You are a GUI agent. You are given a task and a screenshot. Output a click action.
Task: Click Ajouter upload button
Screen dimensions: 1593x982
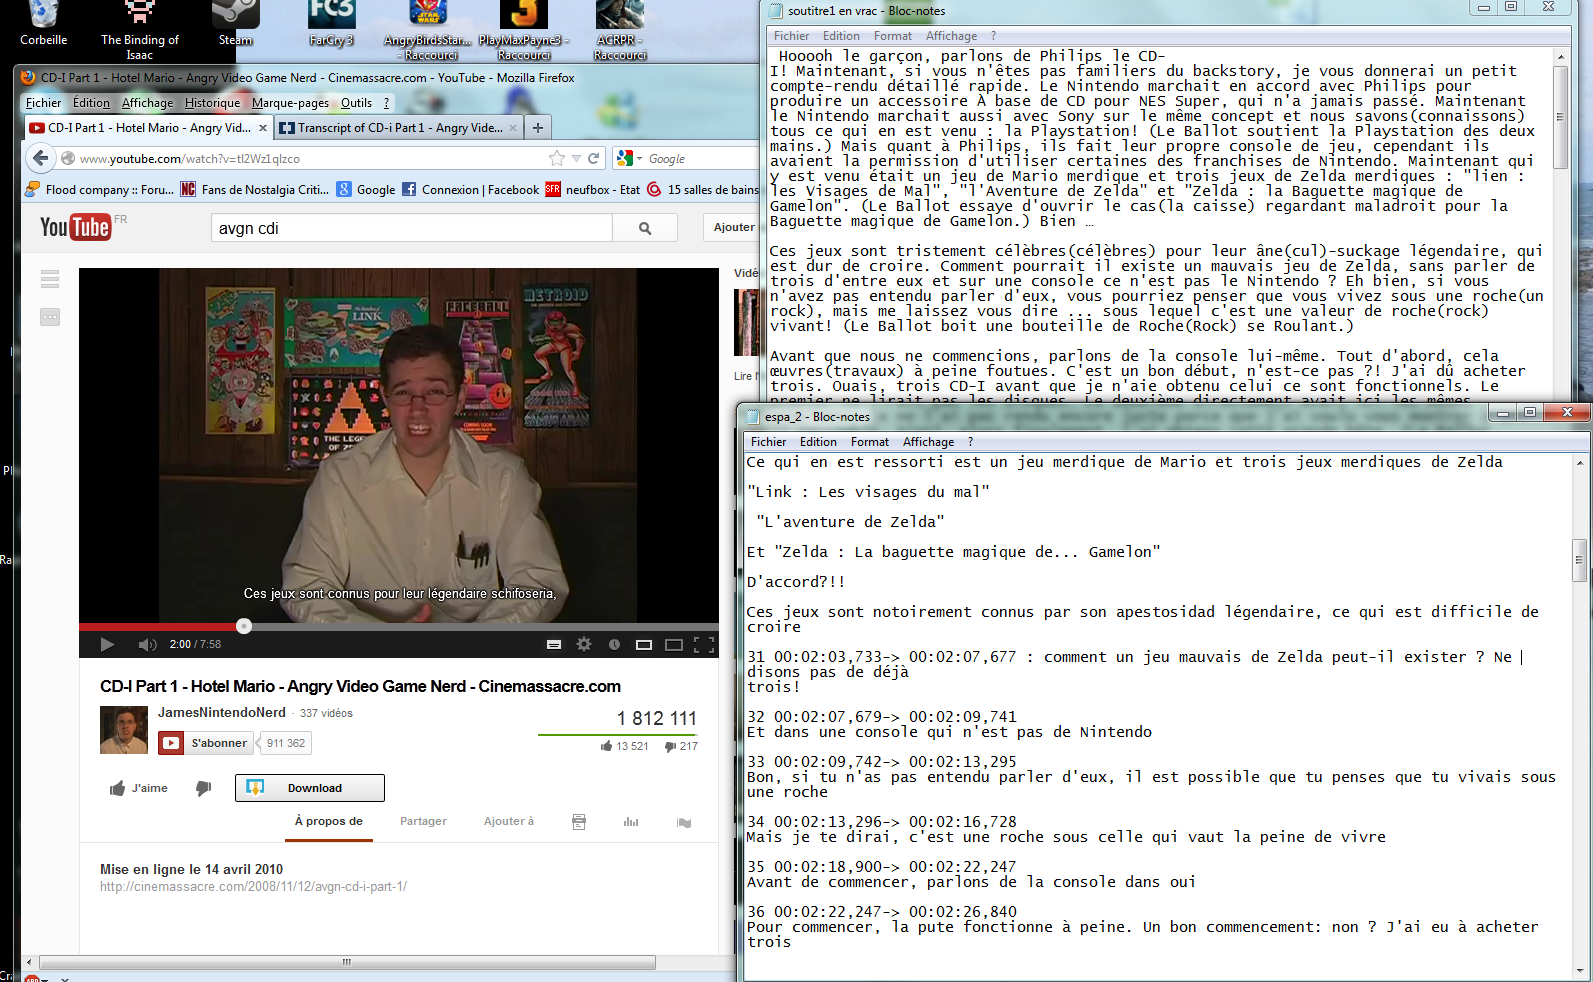[734, 227]
